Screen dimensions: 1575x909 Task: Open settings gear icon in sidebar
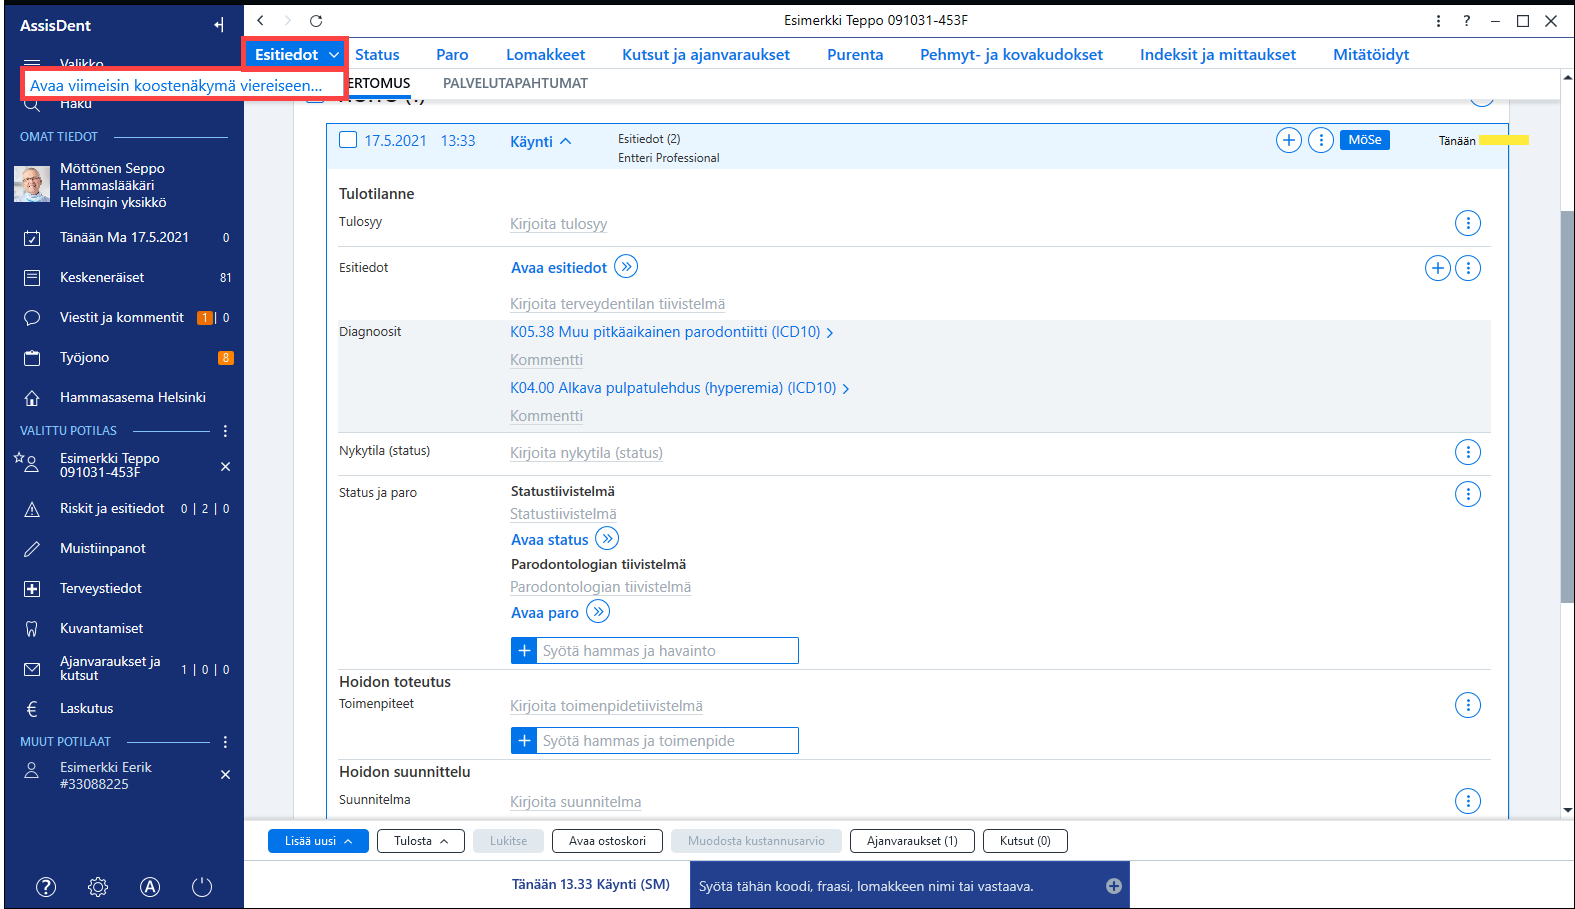point(98,887)
